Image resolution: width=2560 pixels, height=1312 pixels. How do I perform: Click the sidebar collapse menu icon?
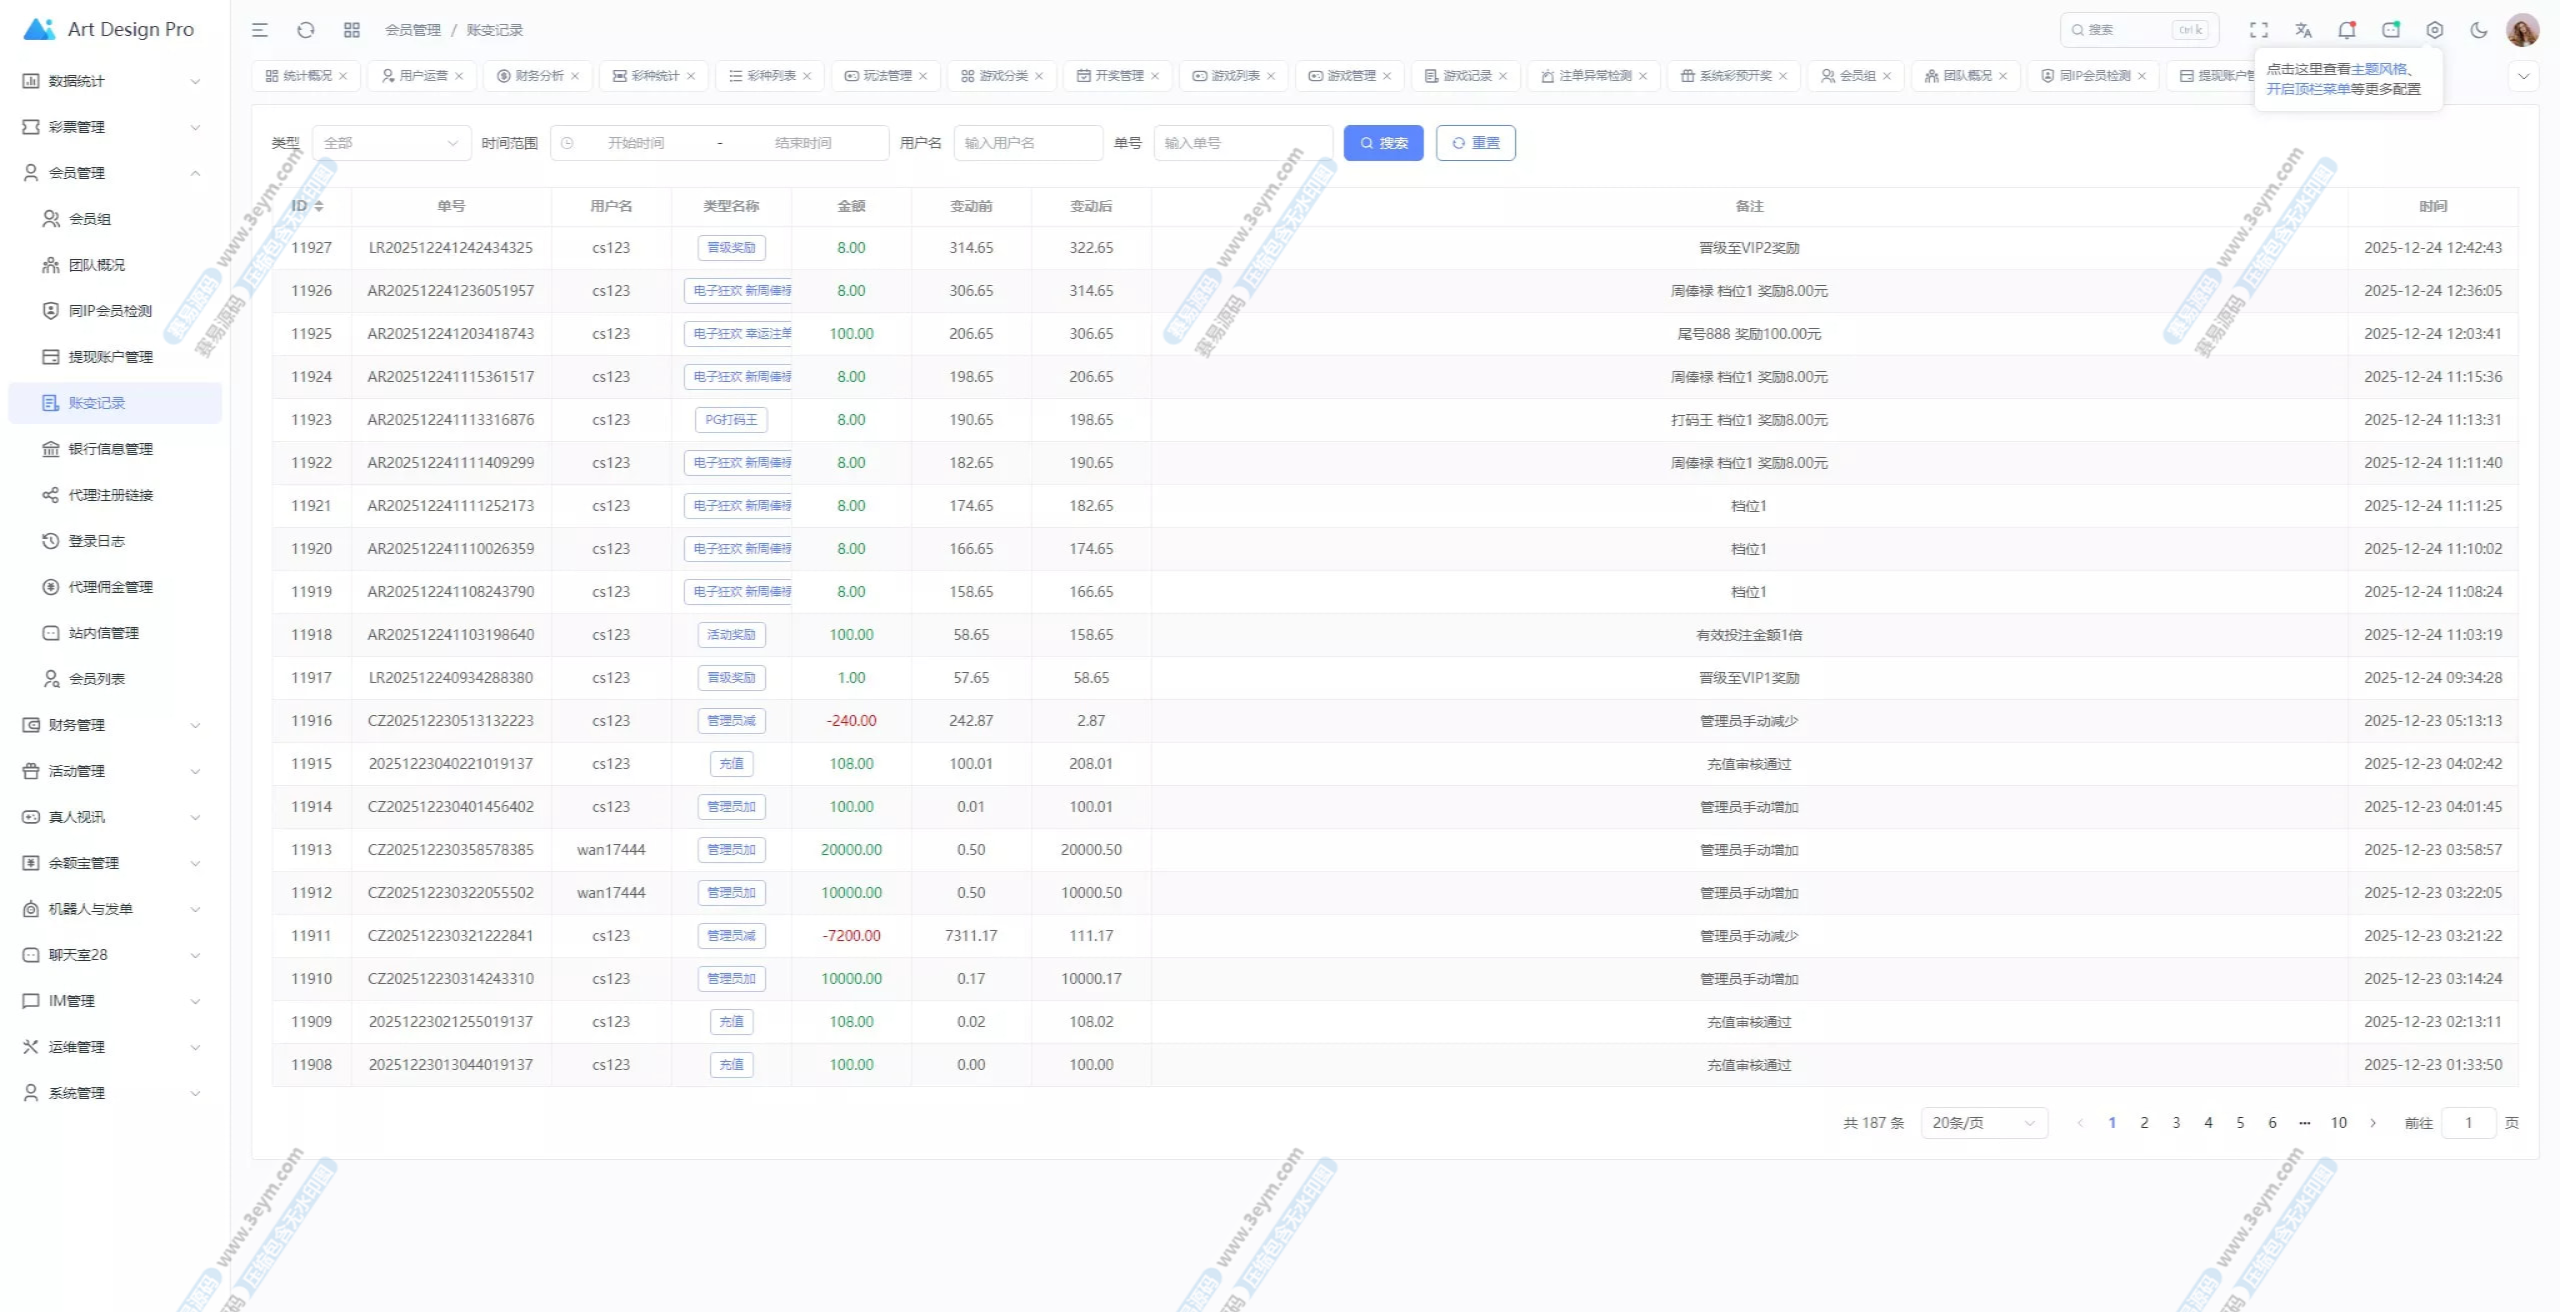pyautogui.click(x=260, y=30)
